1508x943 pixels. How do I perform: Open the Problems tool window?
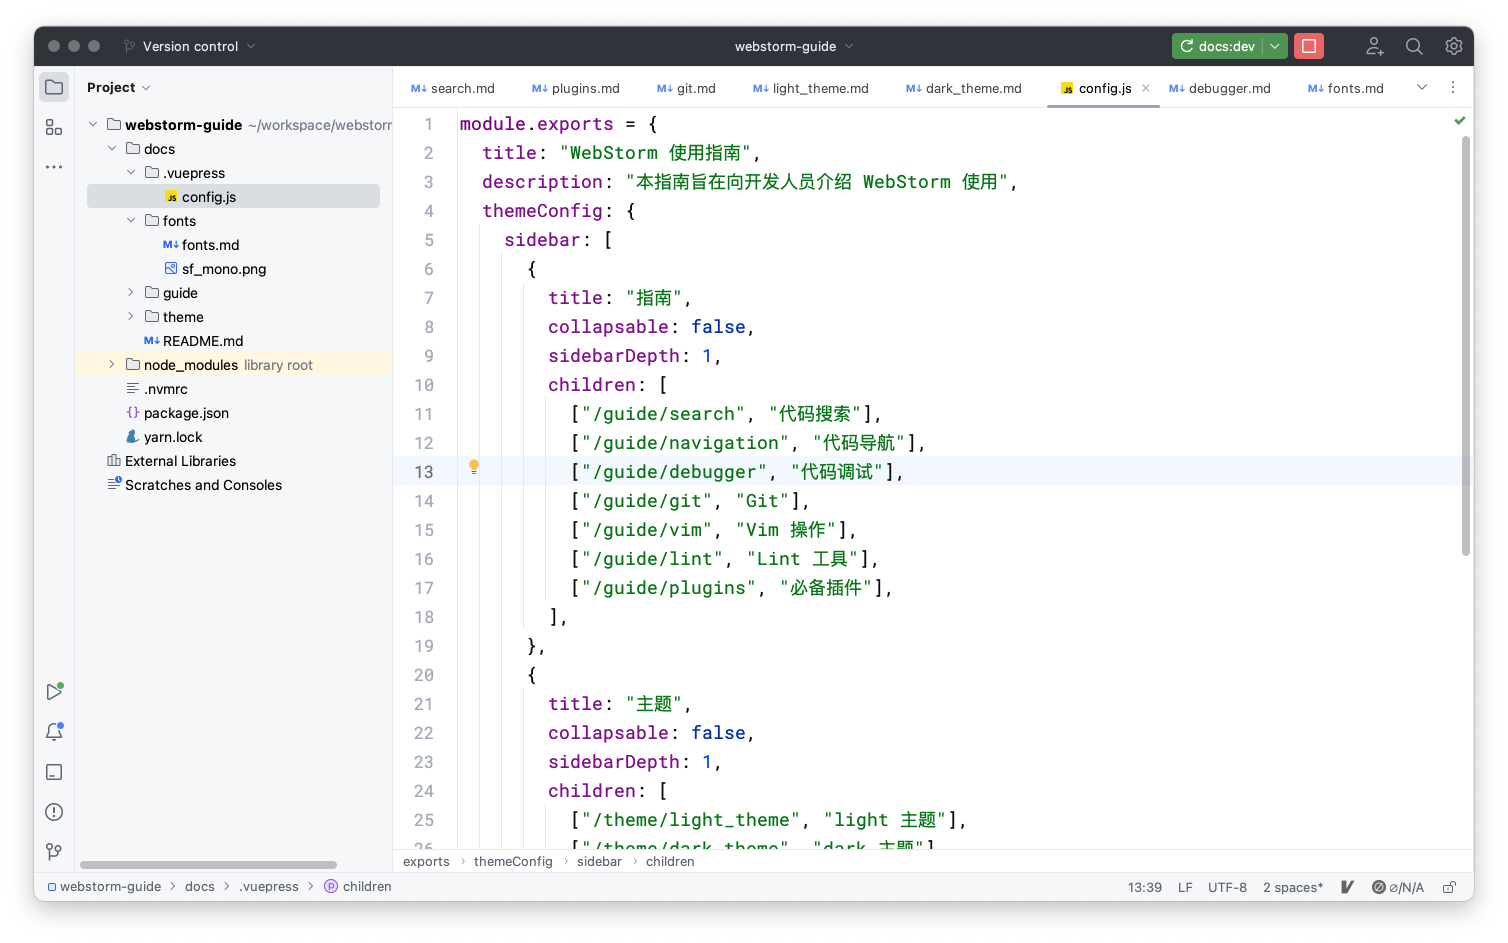(54, 812)
